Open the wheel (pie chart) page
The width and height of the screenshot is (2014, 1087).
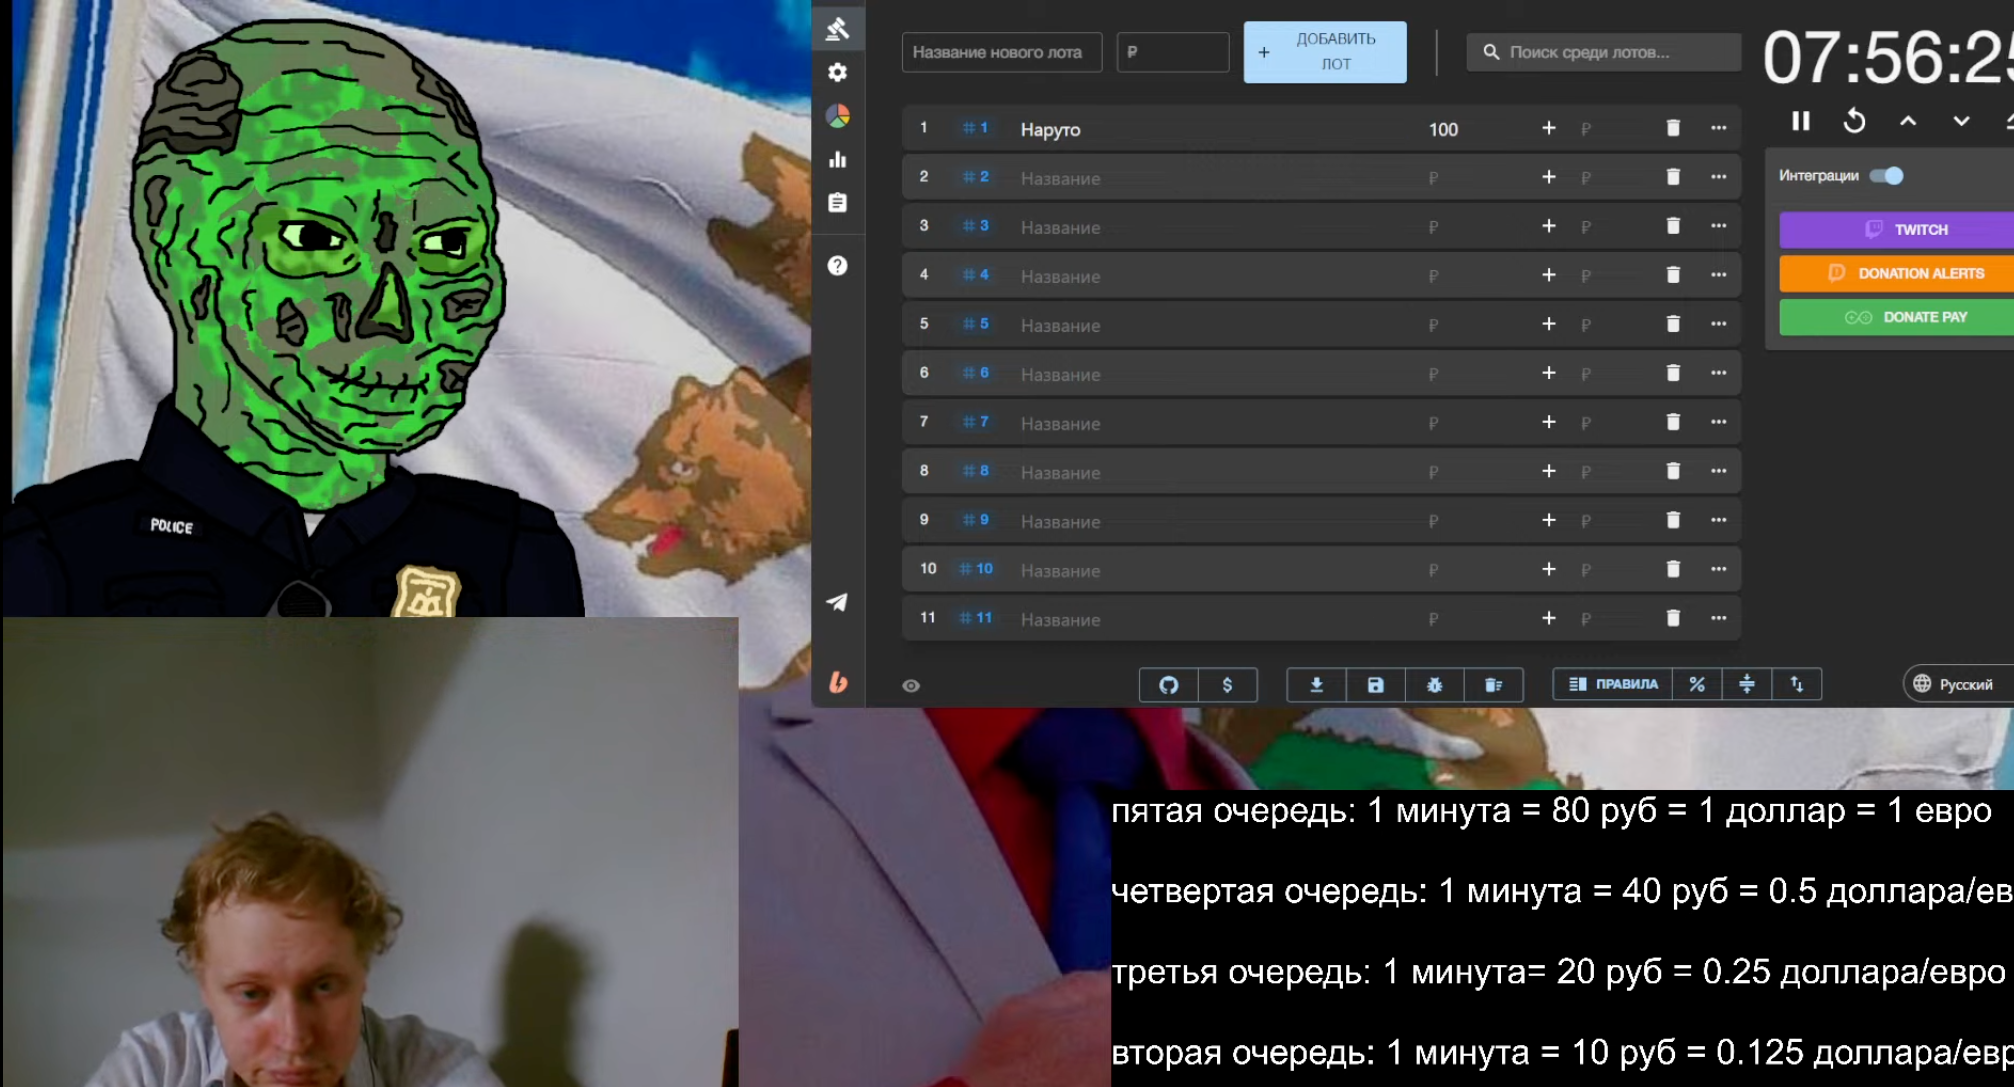(x=838, y=116)
